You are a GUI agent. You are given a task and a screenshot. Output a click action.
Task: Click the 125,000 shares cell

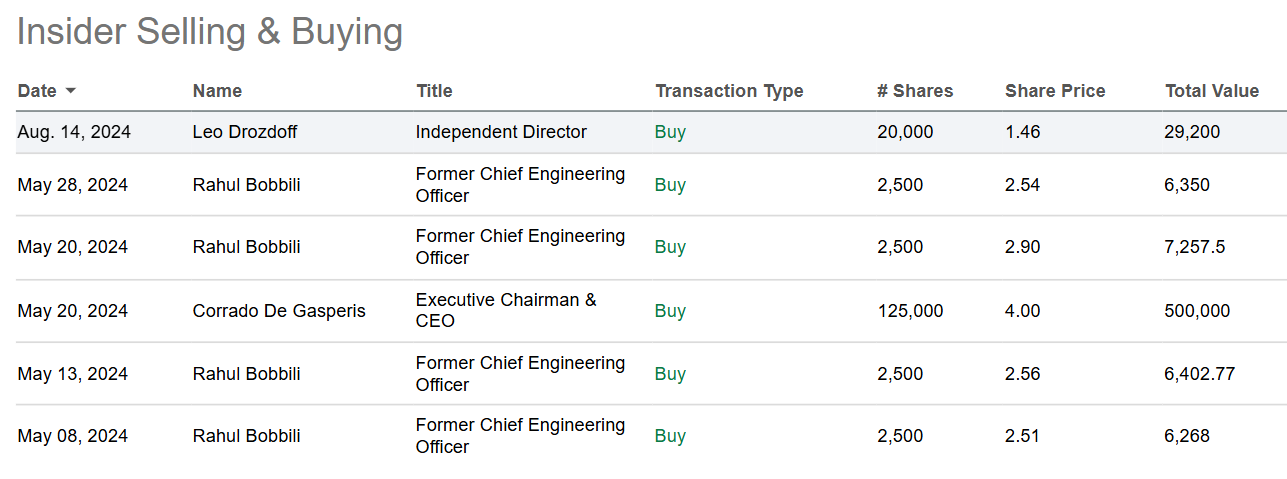pyautogui.click(x=910, y=311)
